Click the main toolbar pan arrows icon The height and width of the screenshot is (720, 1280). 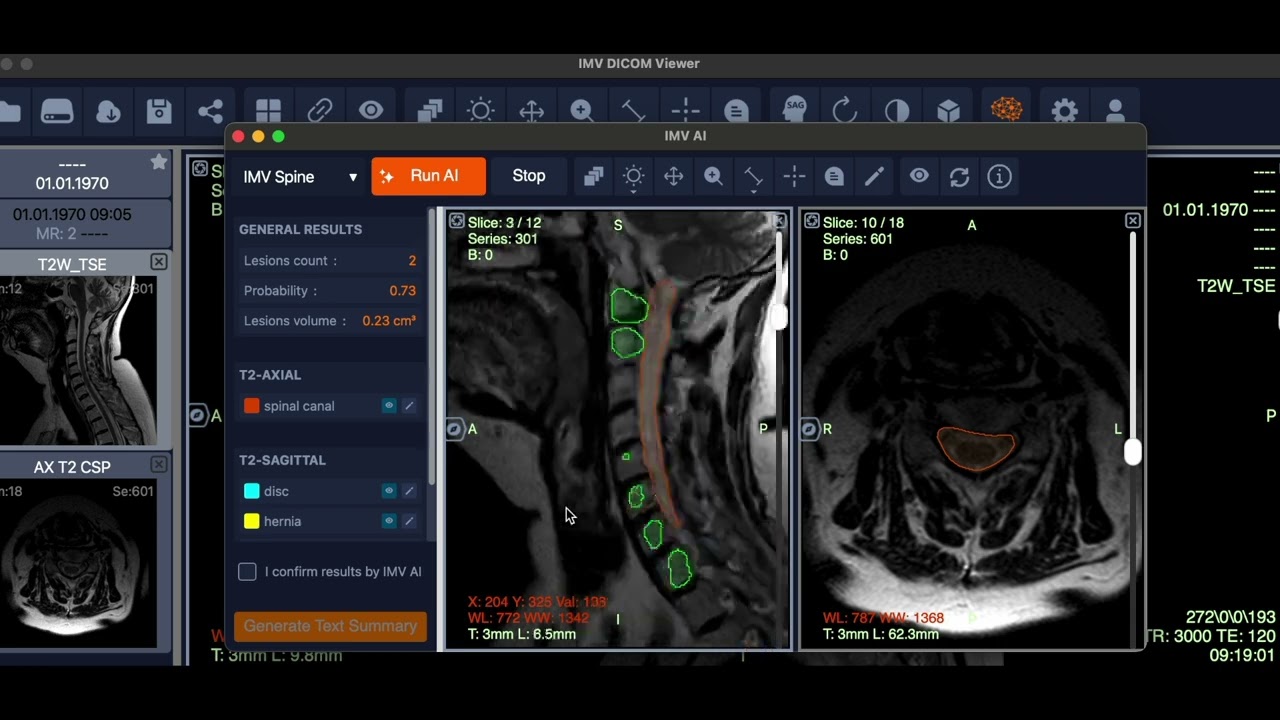[531, 111]
